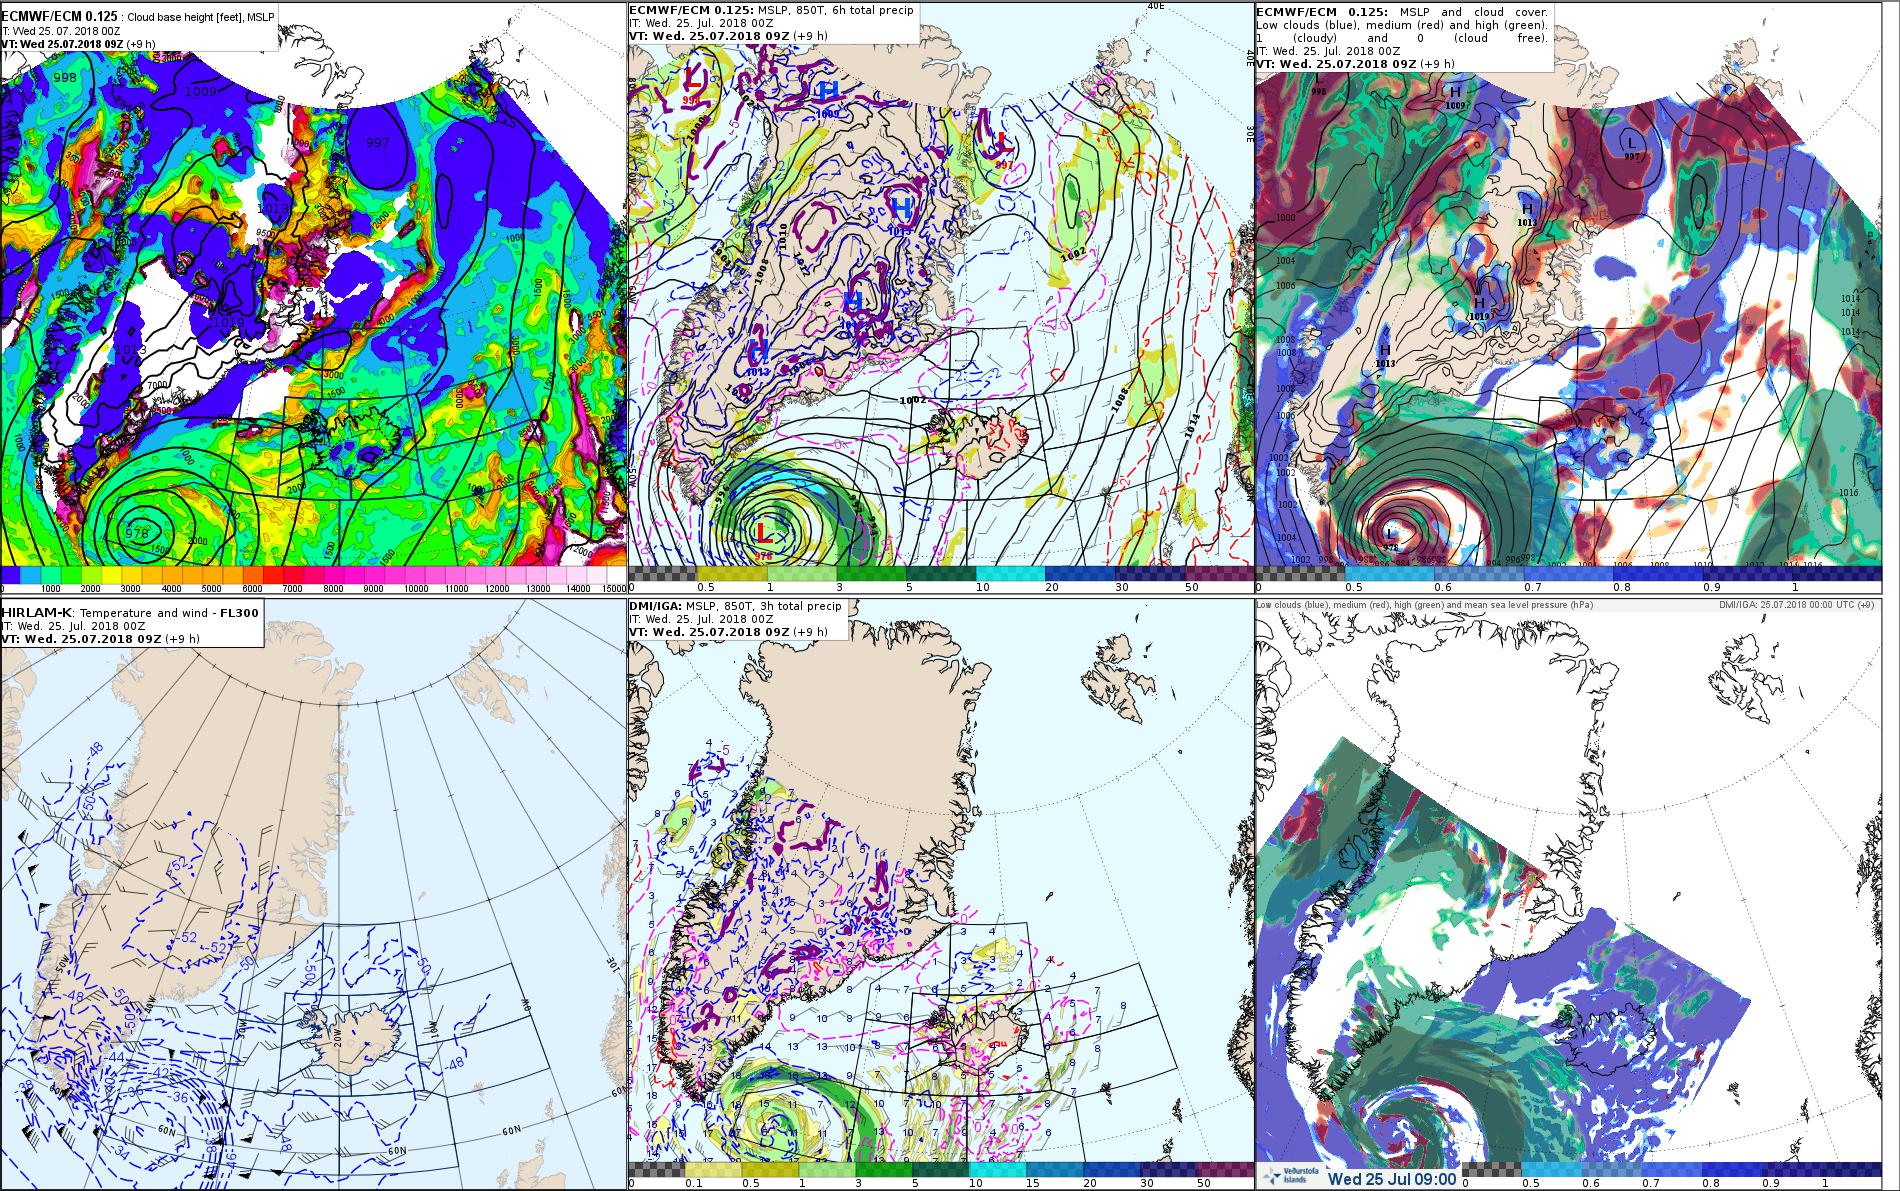Click the 1009 pressure label in cloud base map

point(201,91)
